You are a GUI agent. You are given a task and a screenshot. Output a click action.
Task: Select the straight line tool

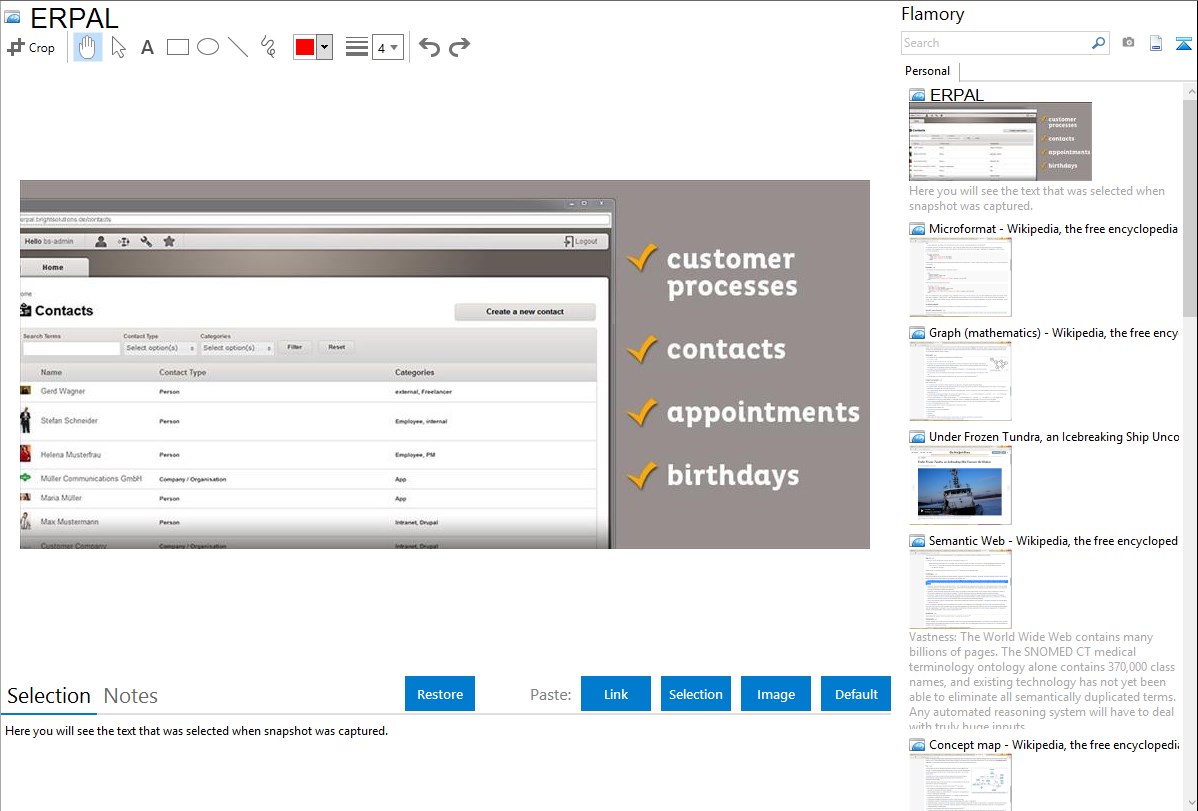tap(238, 47)
